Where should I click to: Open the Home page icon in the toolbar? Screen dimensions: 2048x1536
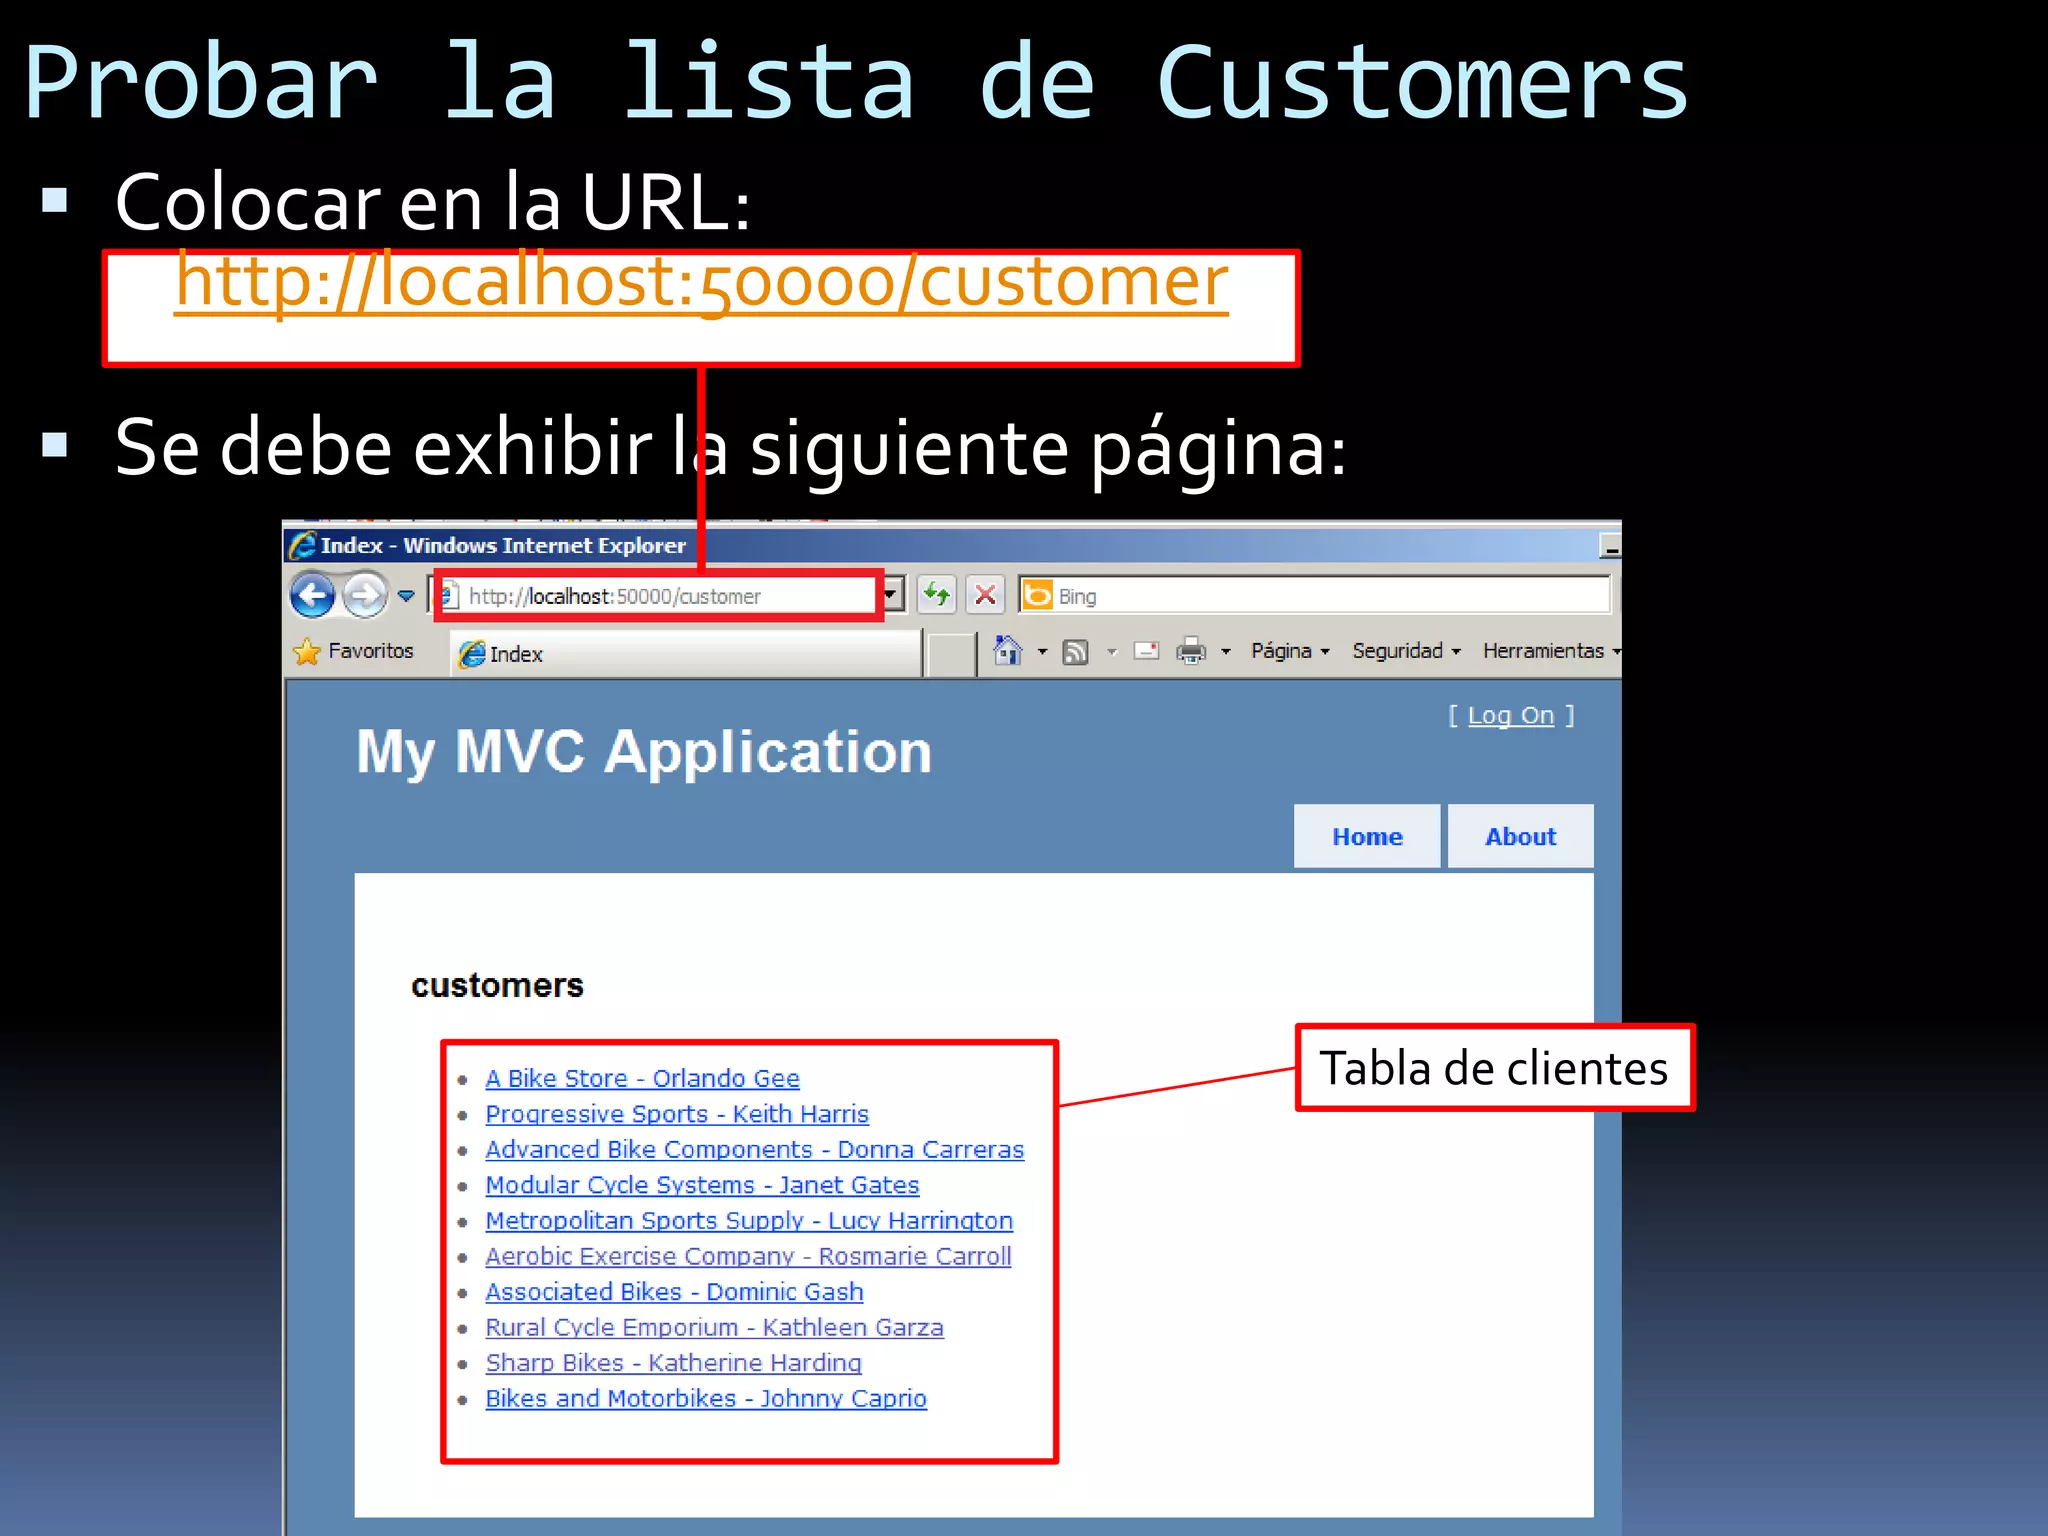tap(1007, 651)
